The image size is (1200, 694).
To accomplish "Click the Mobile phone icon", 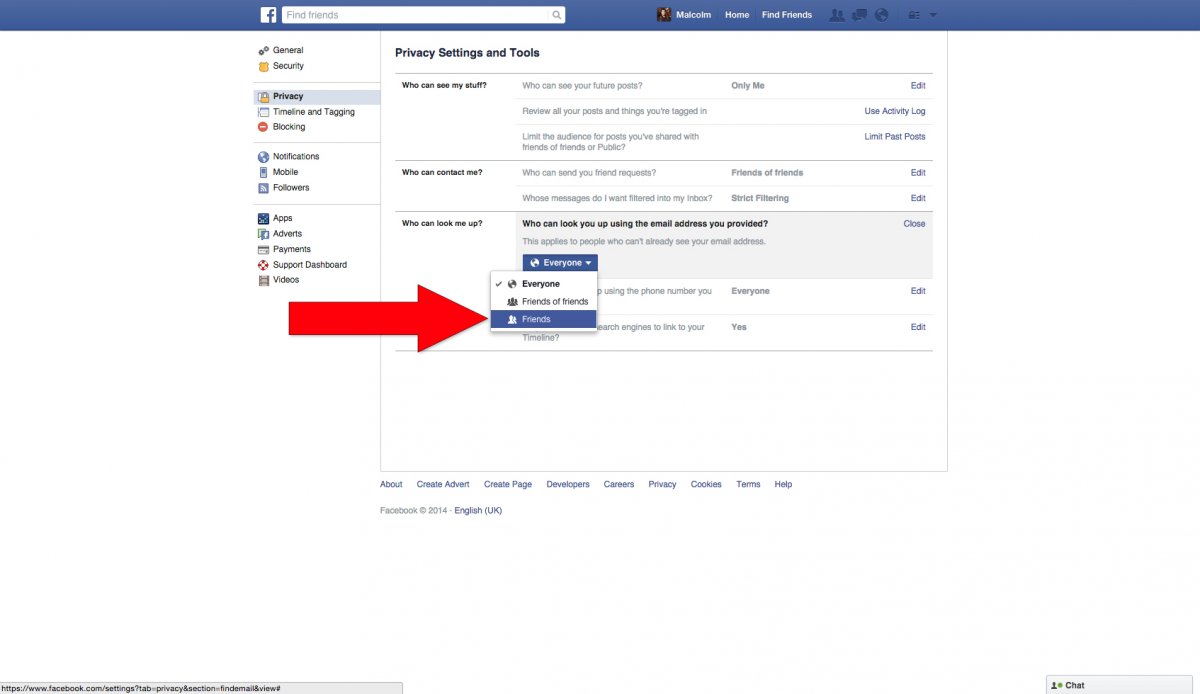I will coord(263,172).
